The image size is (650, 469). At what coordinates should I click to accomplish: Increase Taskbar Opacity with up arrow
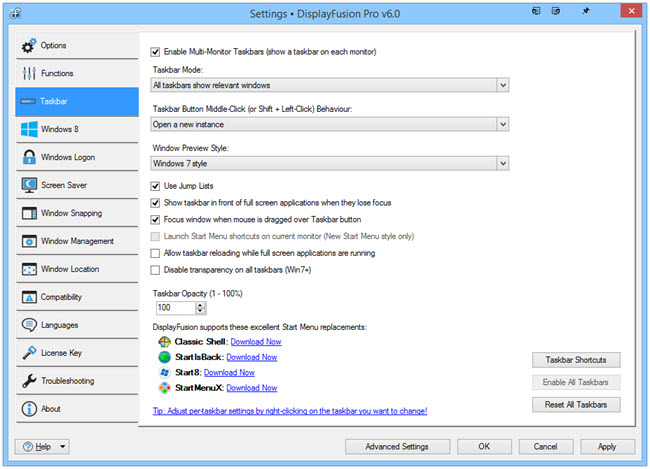[200, 305]
